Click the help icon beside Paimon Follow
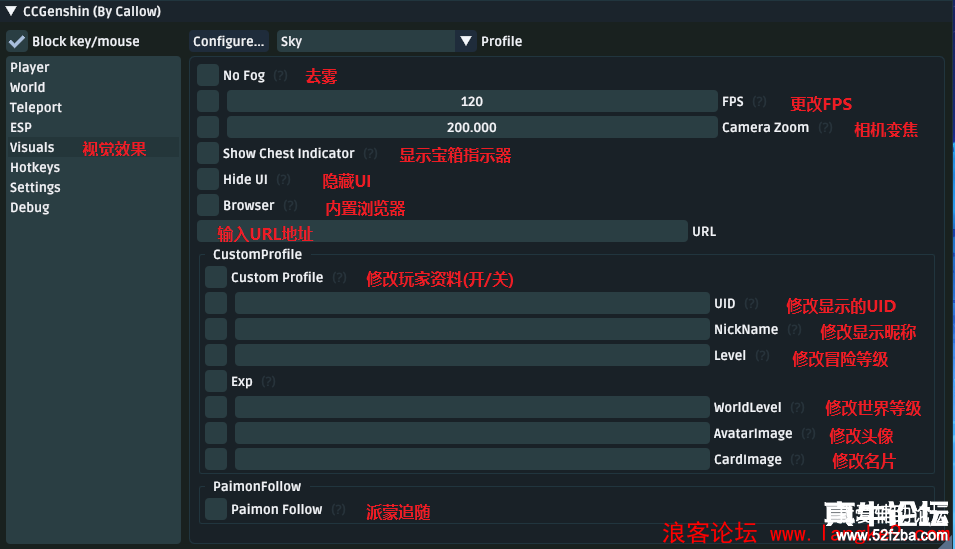Viewport: 955px width, 549px height. point(338,509)
